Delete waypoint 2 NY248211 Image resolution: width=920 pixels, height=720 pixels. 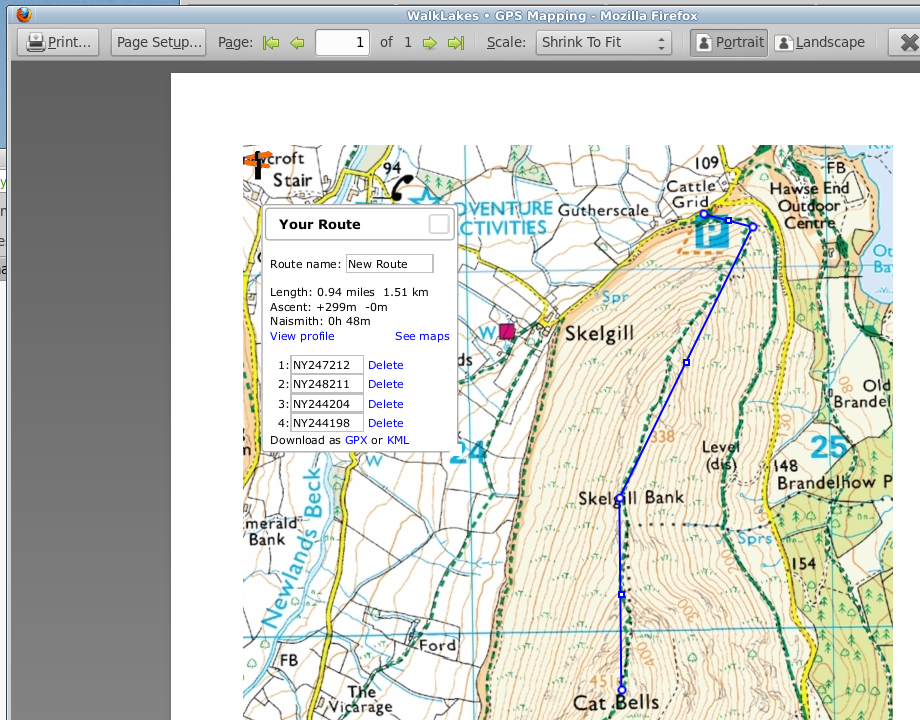click(x=385, y=384)
